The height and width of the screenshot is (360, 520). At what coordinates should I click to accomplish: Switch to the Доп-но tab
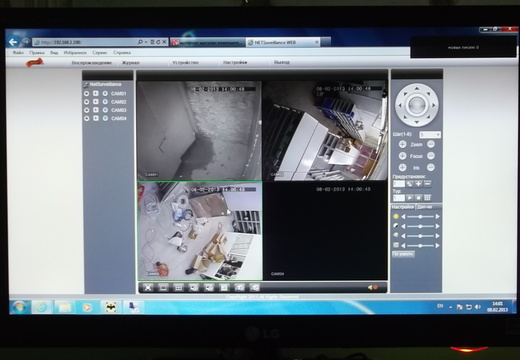(x=425, y=207)
